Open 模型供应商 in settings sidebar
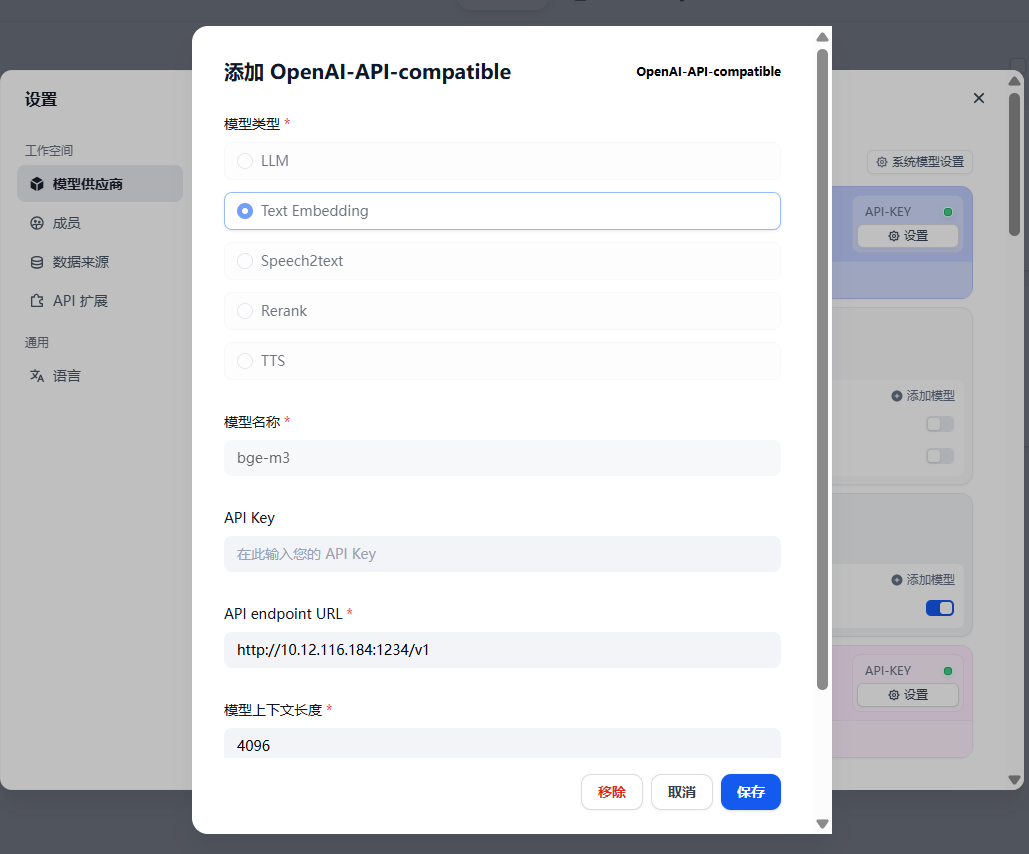This screenshot has height=854, width=1029. coord(100,184)
